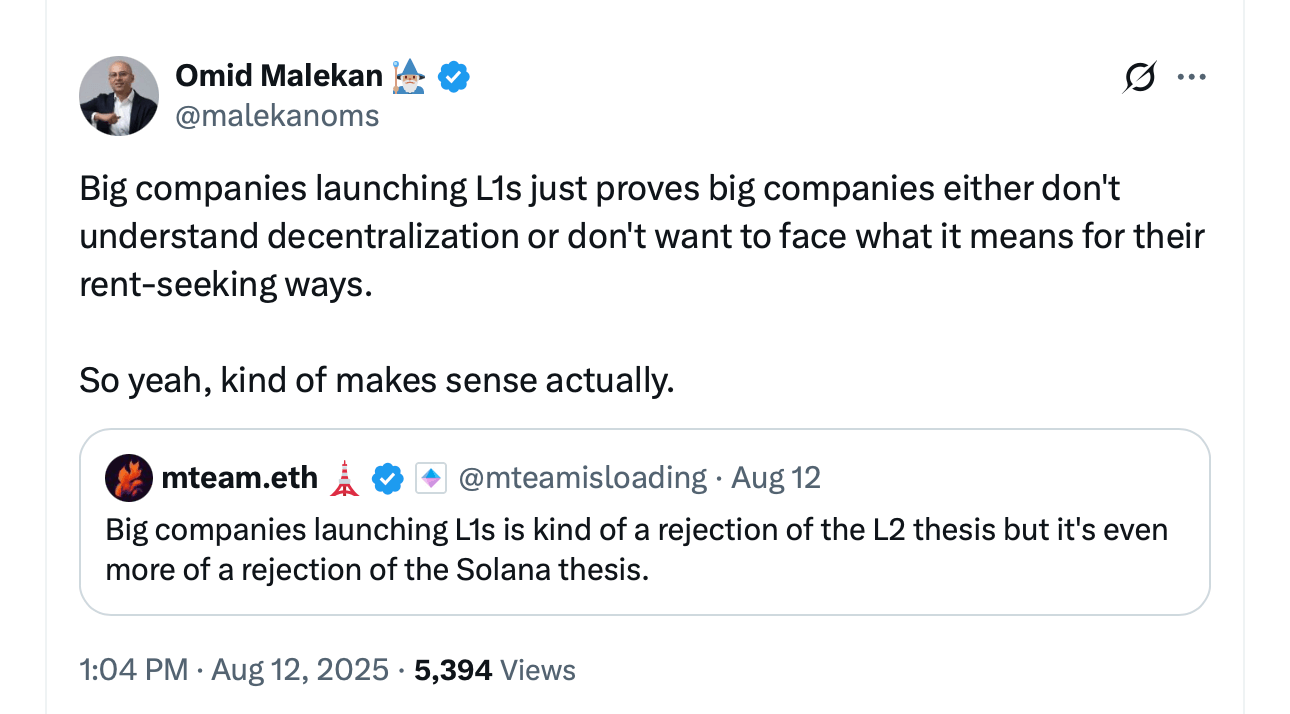The image size is (1290, 714).
Task: Open the mteam.eth display name
Action: point(239,478)
